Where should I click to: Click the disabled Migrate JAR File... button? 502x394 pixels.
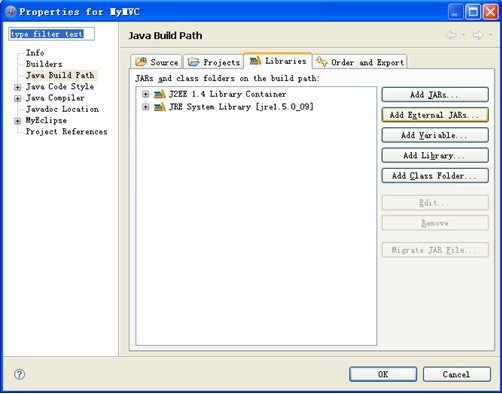pos(435,250)
